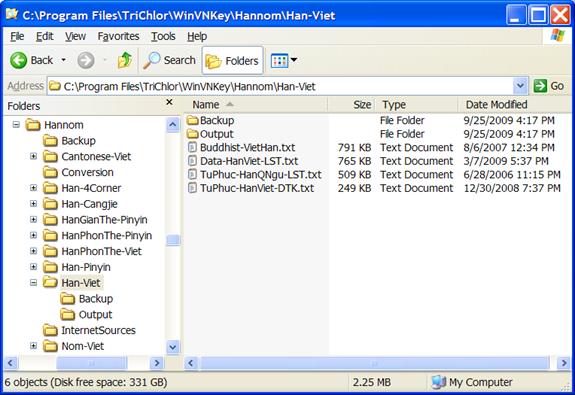Select the TuPhuc-HanQNgu-LST.txt file icon

point(192,174)
